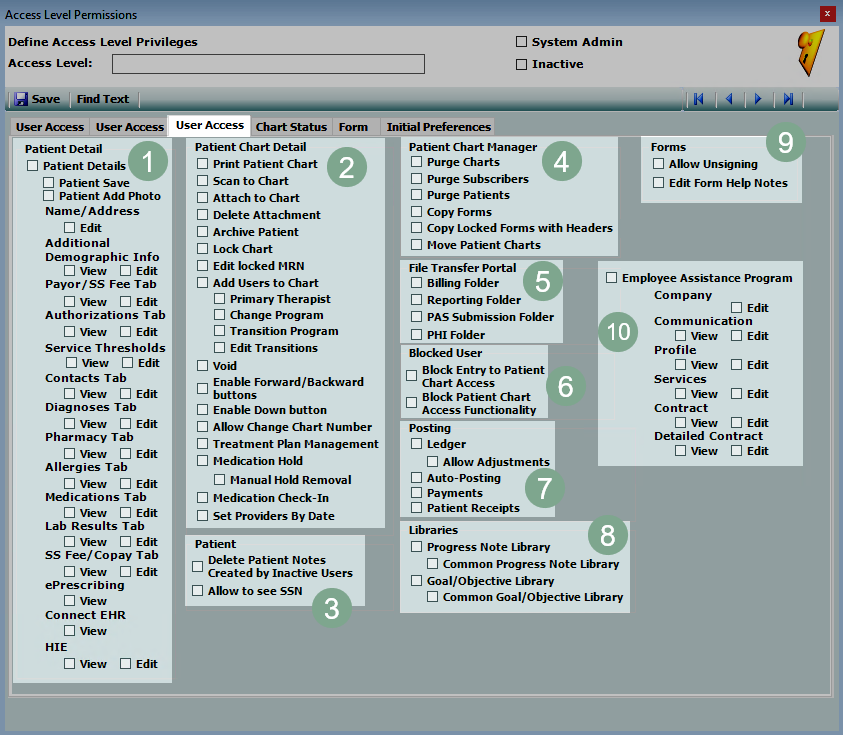Go to the next record arrow
Image resolution: width=843 pixels, height=735 pixels.
coord(758,99)
